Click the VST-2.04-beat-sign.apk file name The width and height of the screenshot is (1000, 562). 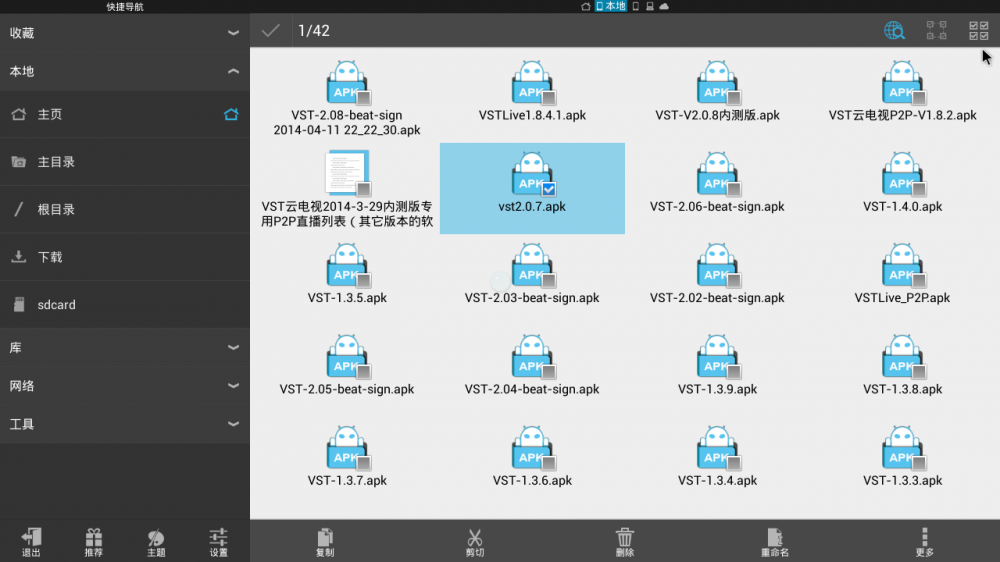click(x=532, y=389)
